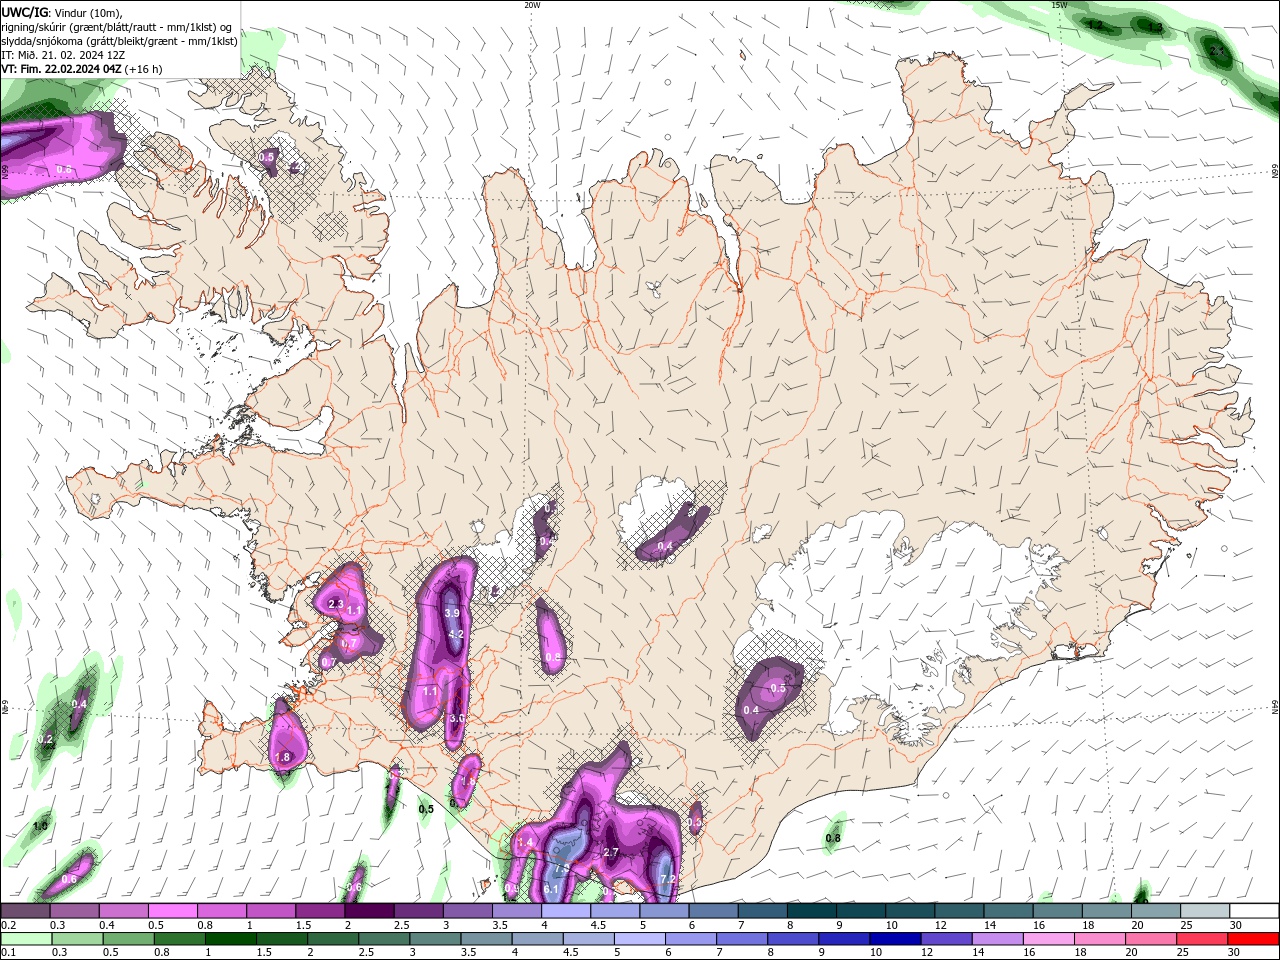Pick the rain legend swatch between 0.3 and 0.5
The image size is (1280, 960).
pyautogui.click(x=77, y=939)
